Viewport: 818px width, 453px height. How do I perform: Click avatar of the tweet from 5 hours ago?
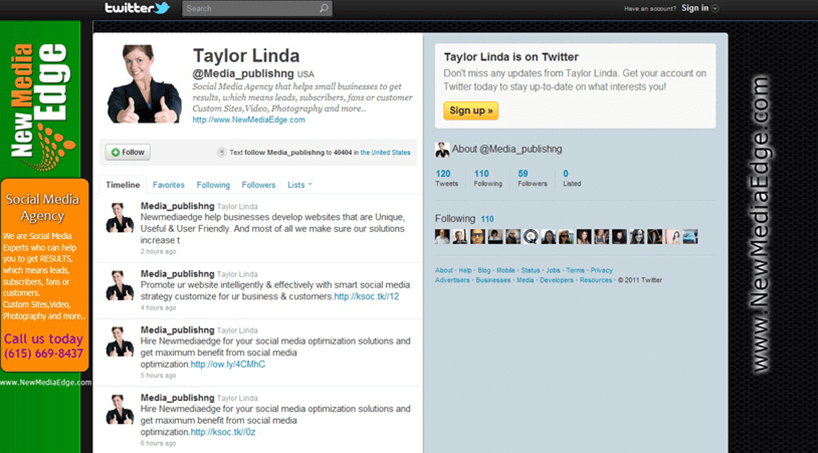[x=120, y=342]
